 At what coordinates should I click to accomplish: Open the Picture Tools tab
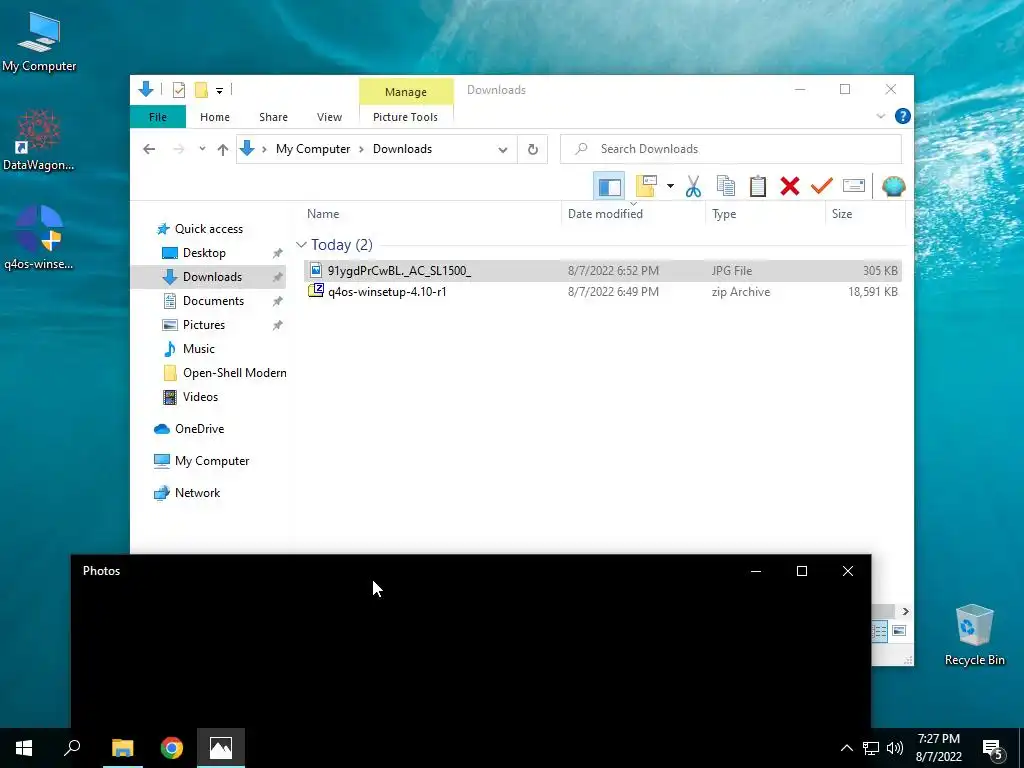(405, 117)
